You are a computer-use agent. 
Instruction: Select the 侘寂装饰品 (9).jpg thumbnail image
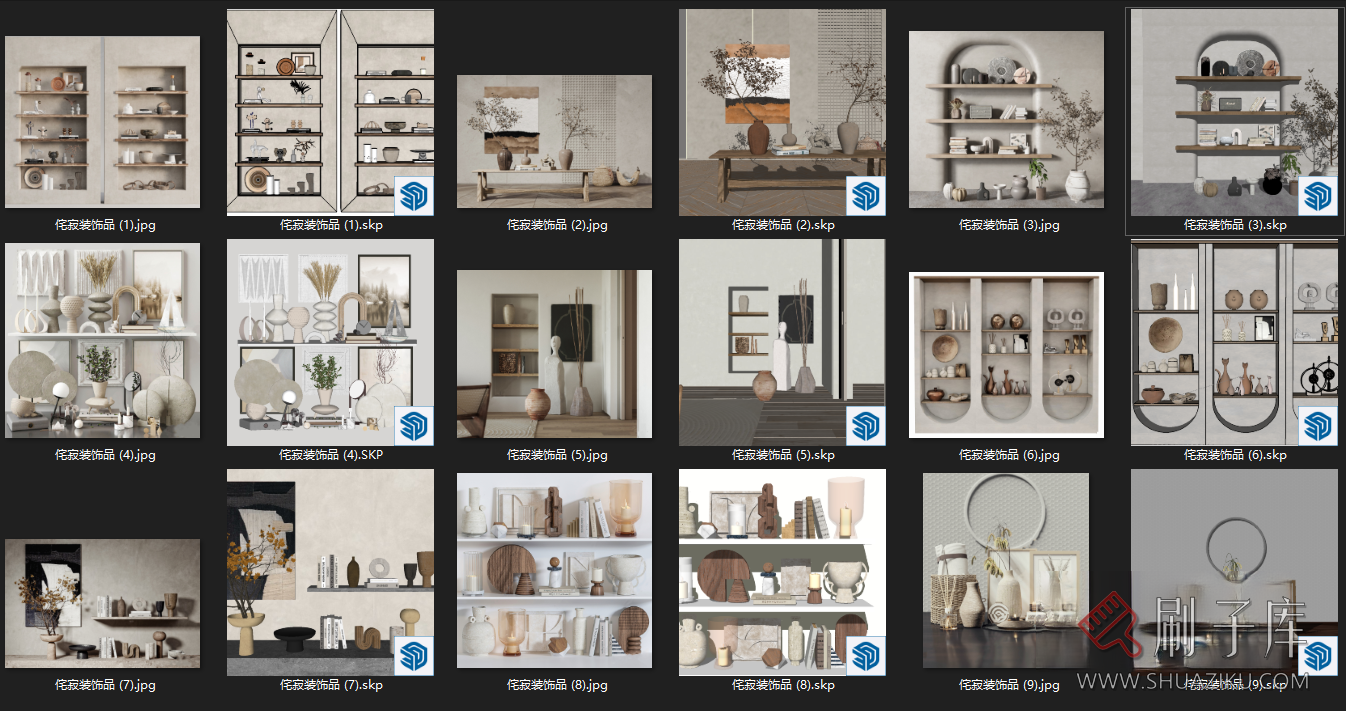click(x=1006, y=571)
